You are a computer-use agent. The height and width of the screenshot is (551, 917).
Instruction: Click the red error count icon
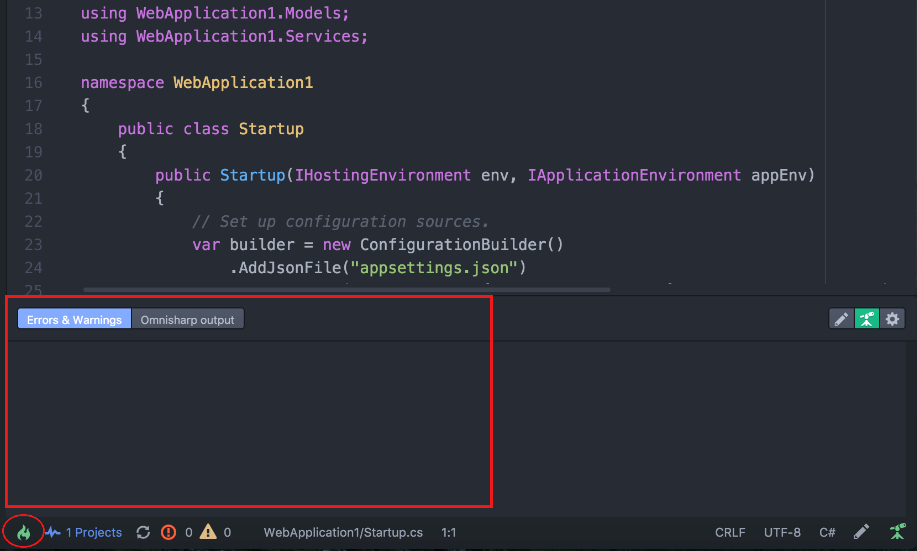coord(168,532)
